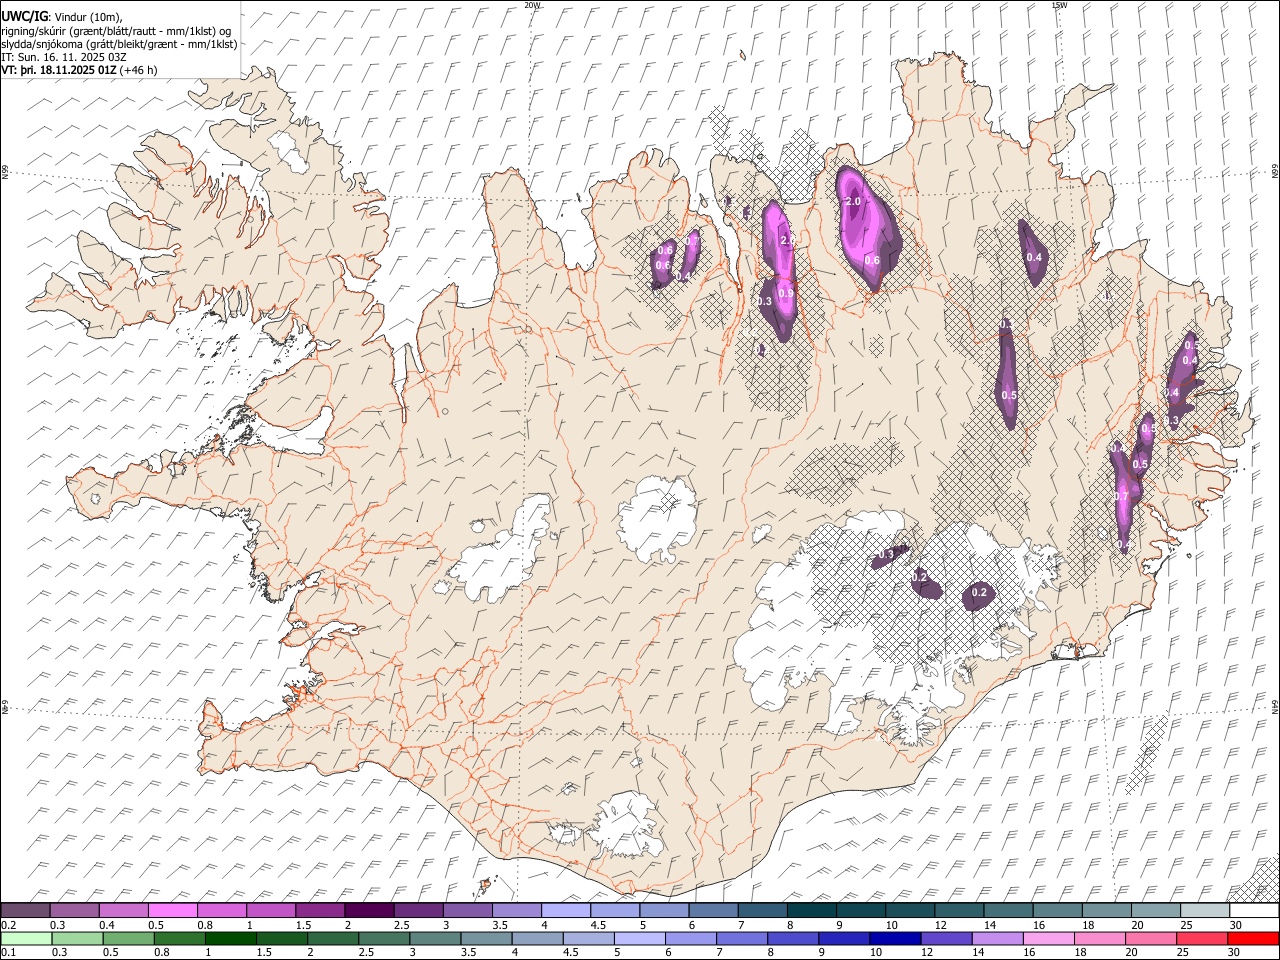Select the darkest purple swatch labelled 2 in snow scale
The image size is (1280, 960).
coord(369,910)
